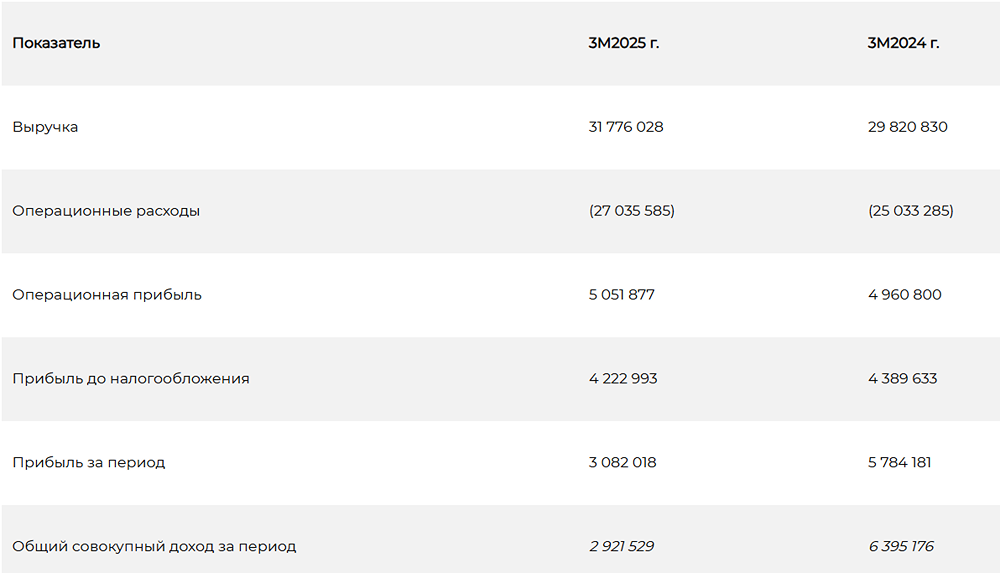Click operating profit value 4 960 800
This screenshot has height=573, width=1000.
tap(904, 295)
